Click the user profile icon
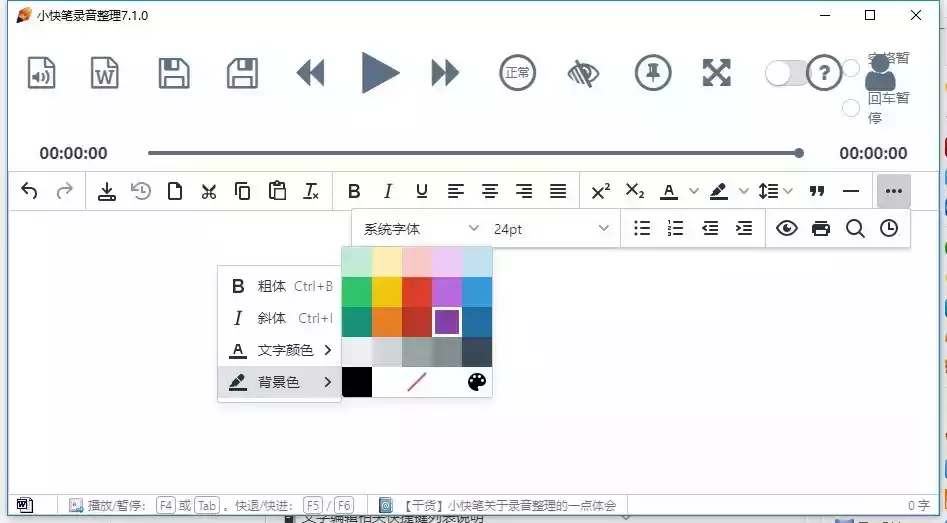This screenshot has height=523, width=947. click(880, 72)
